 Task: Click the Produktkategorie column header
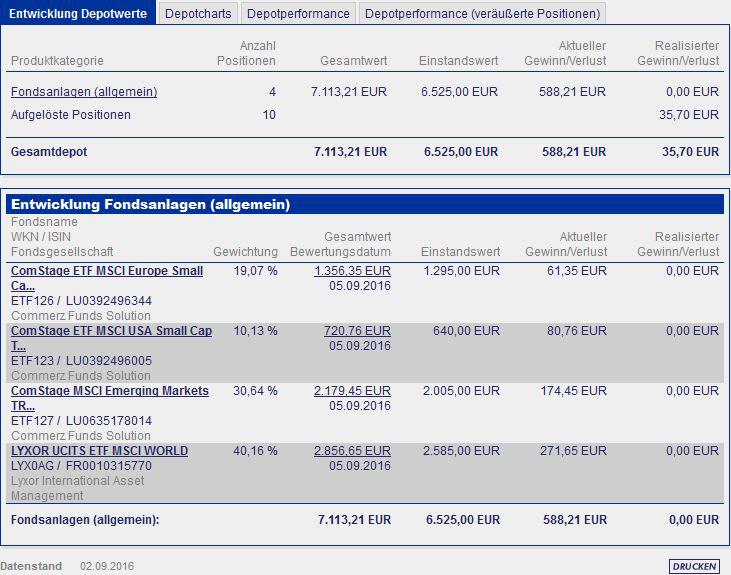pos(57,61)
